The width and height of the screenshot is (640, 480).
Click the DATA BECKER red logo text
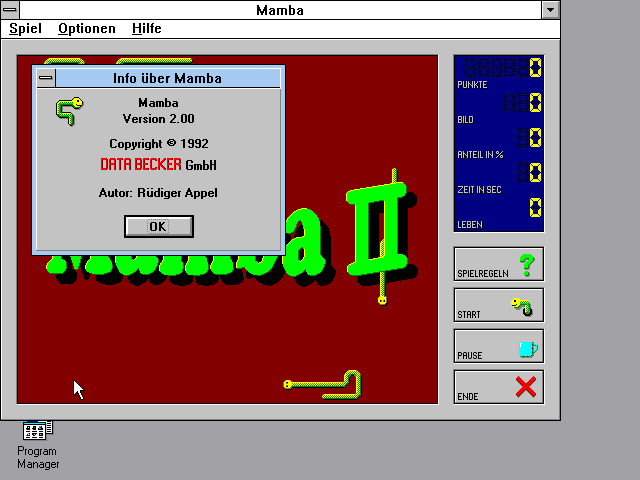[141, 164]
